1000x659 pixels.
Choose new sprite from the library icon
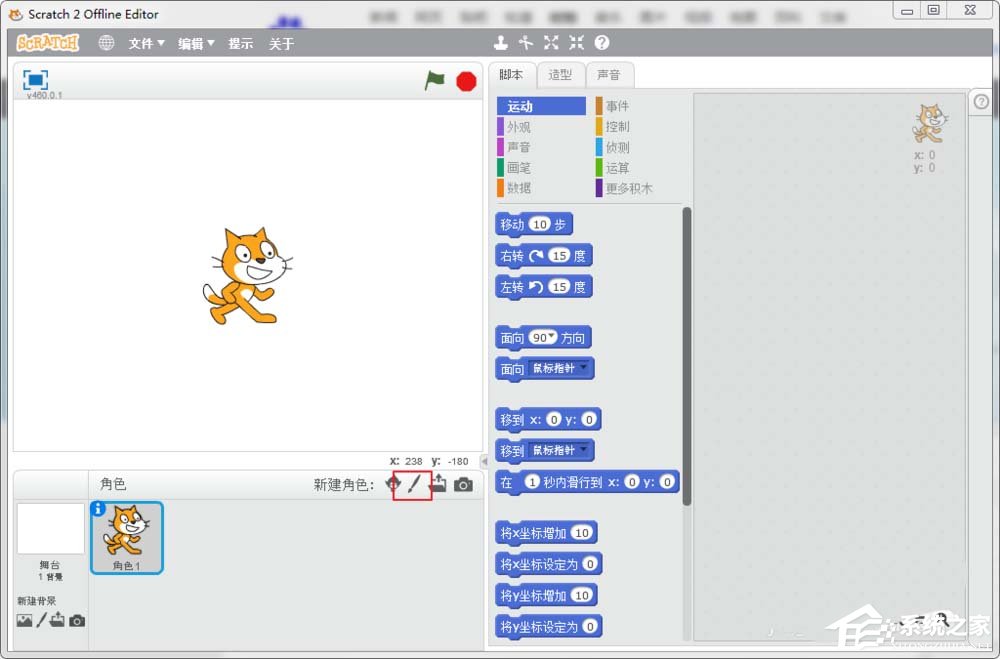pos(393,484)
